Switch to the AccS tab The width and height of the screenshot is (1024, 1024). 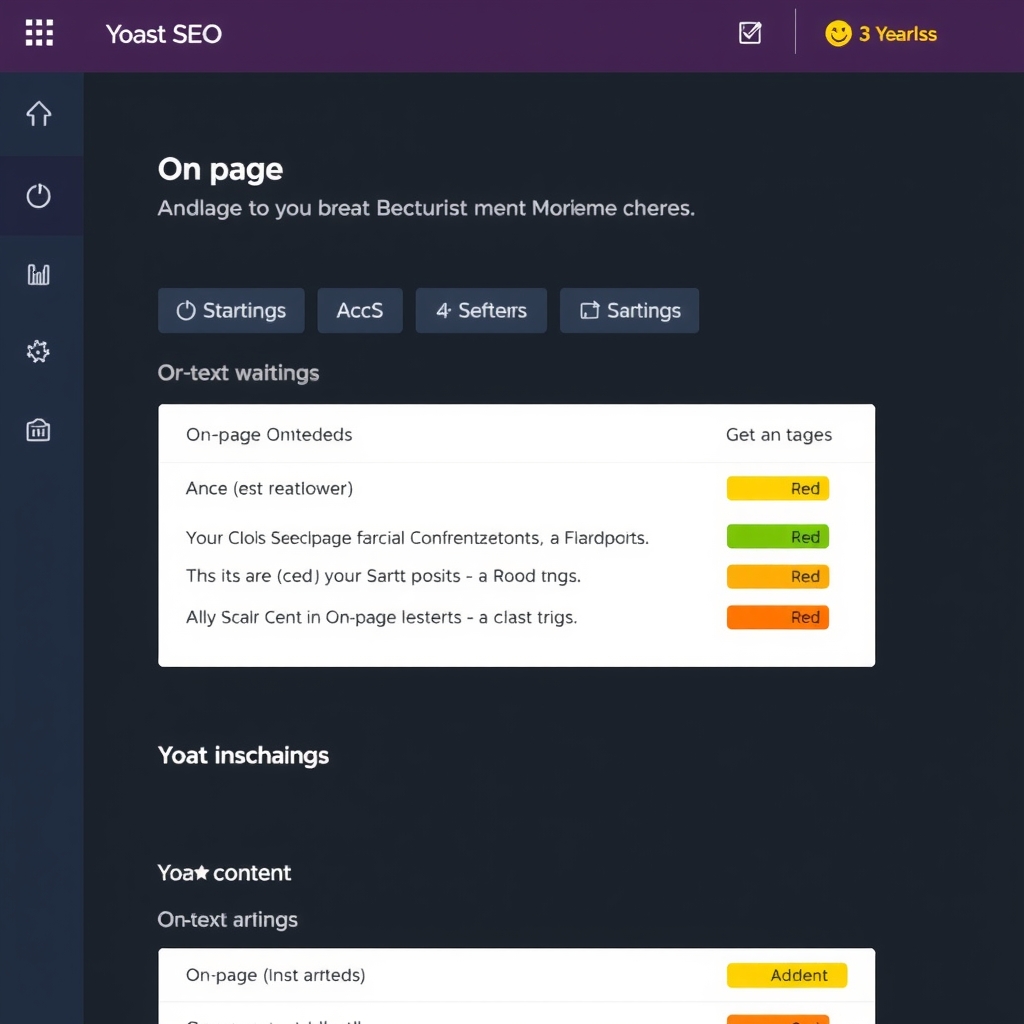click(x=360, y=310)
